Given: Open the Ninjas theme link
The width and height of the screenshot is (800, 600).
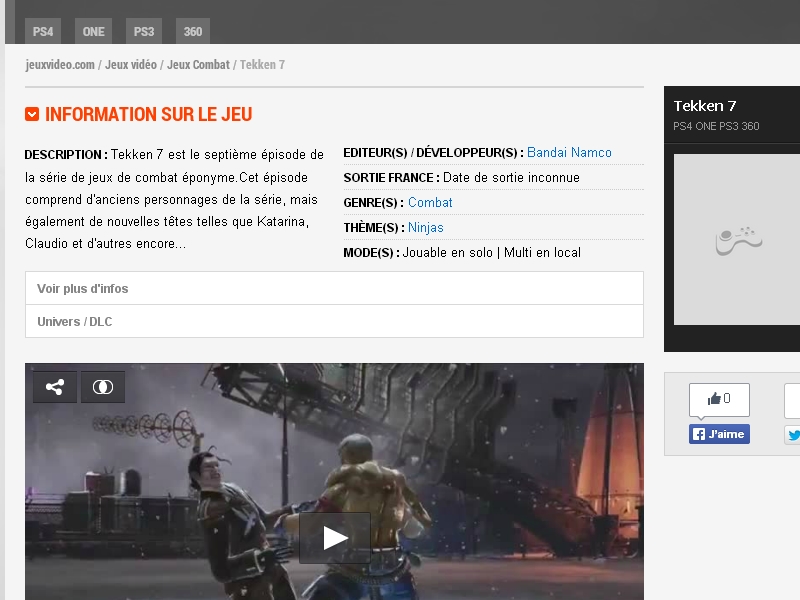Looking at the screenshot, I should coord(426,228).
